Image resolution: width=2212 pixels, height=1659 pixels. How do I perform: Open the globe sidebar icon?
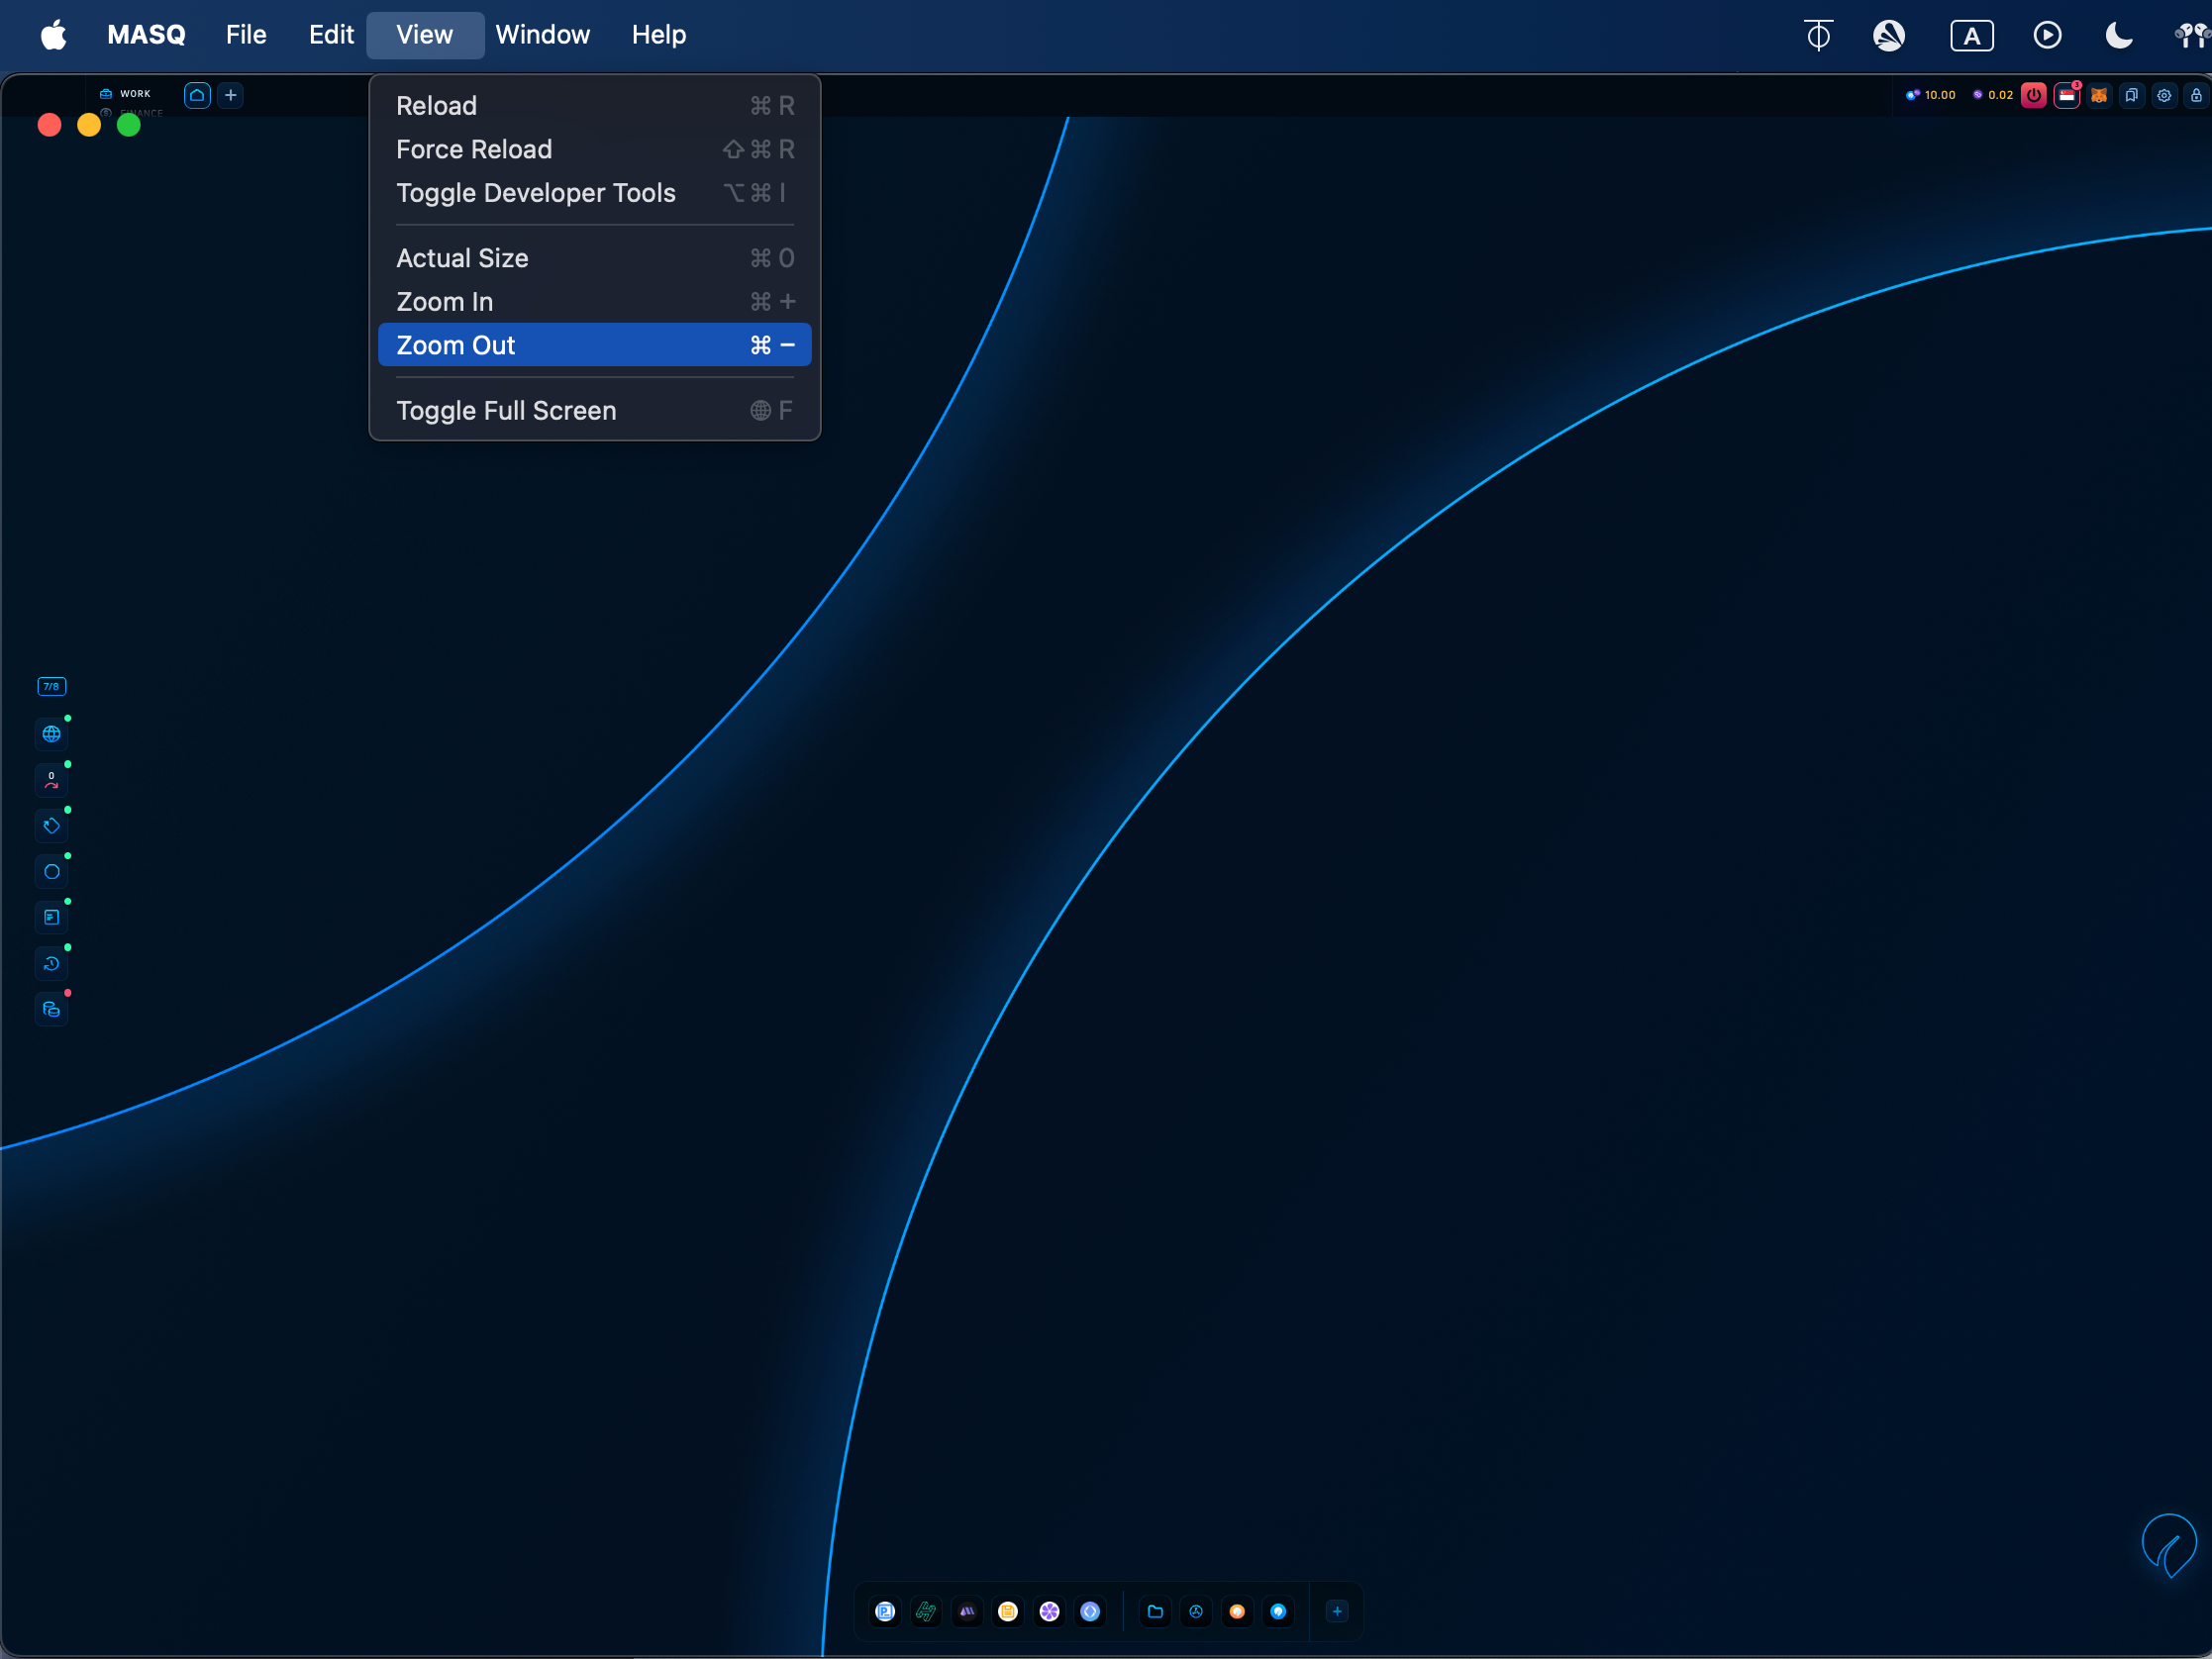click(x=51, y=734)
